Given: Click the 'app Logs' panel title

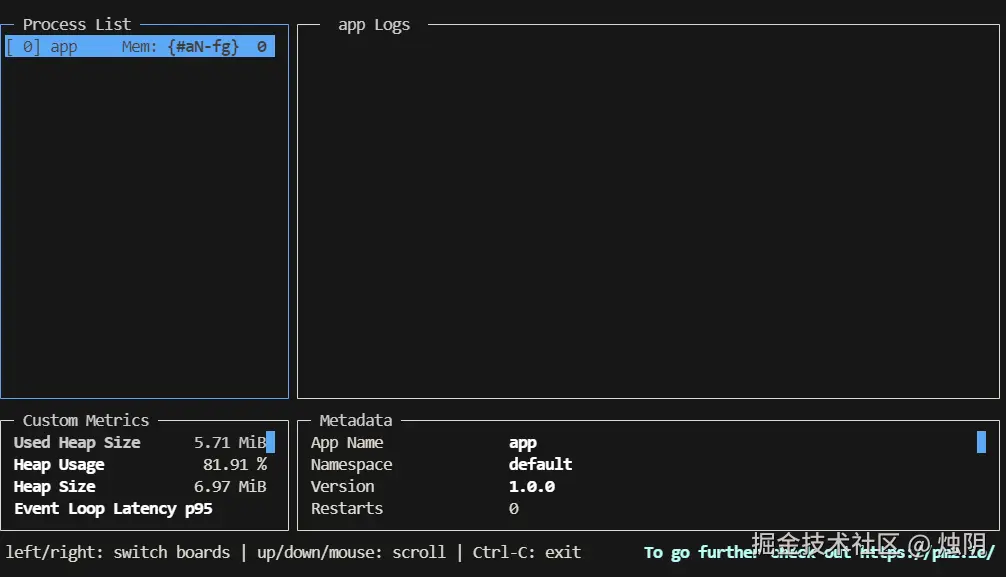Looking at the screenshot, I should 374,25.
